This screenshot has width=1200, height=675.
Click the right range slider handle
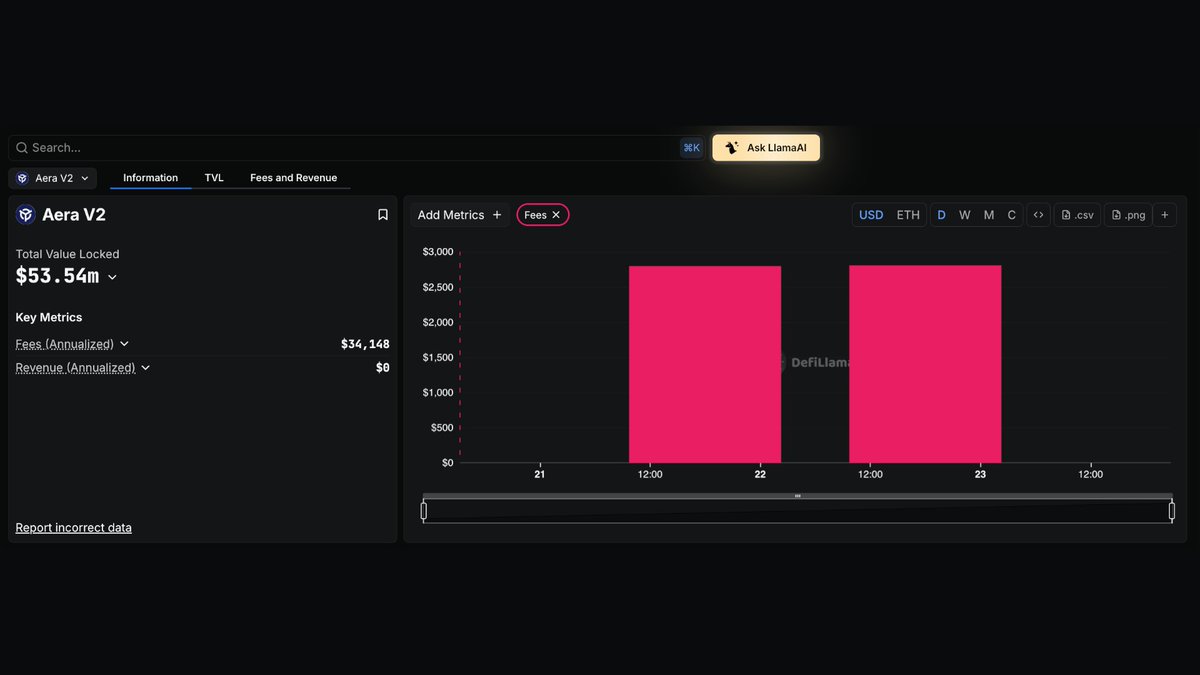tap(1171, 511)
